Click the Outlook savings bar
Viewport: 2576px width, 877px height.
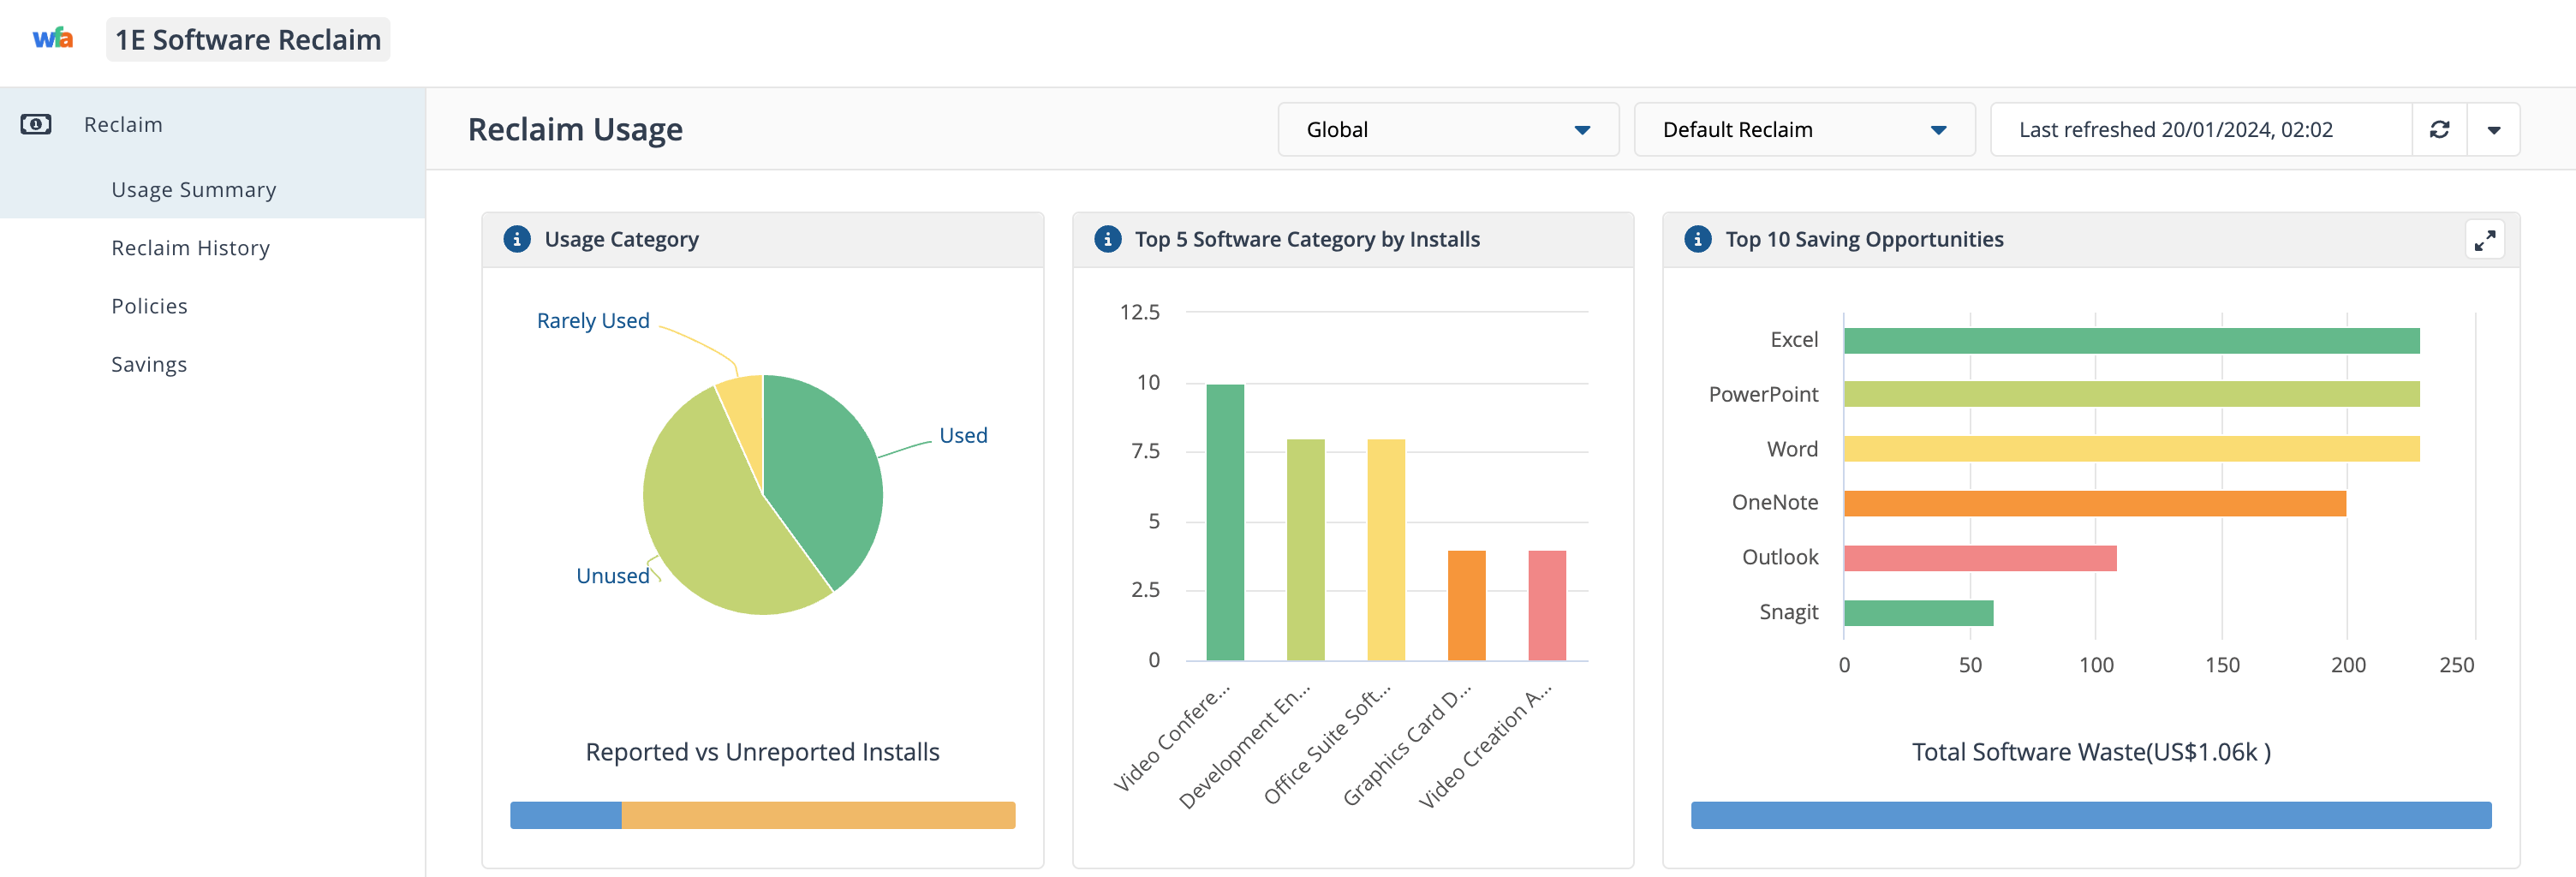(x=1980, y=558)
